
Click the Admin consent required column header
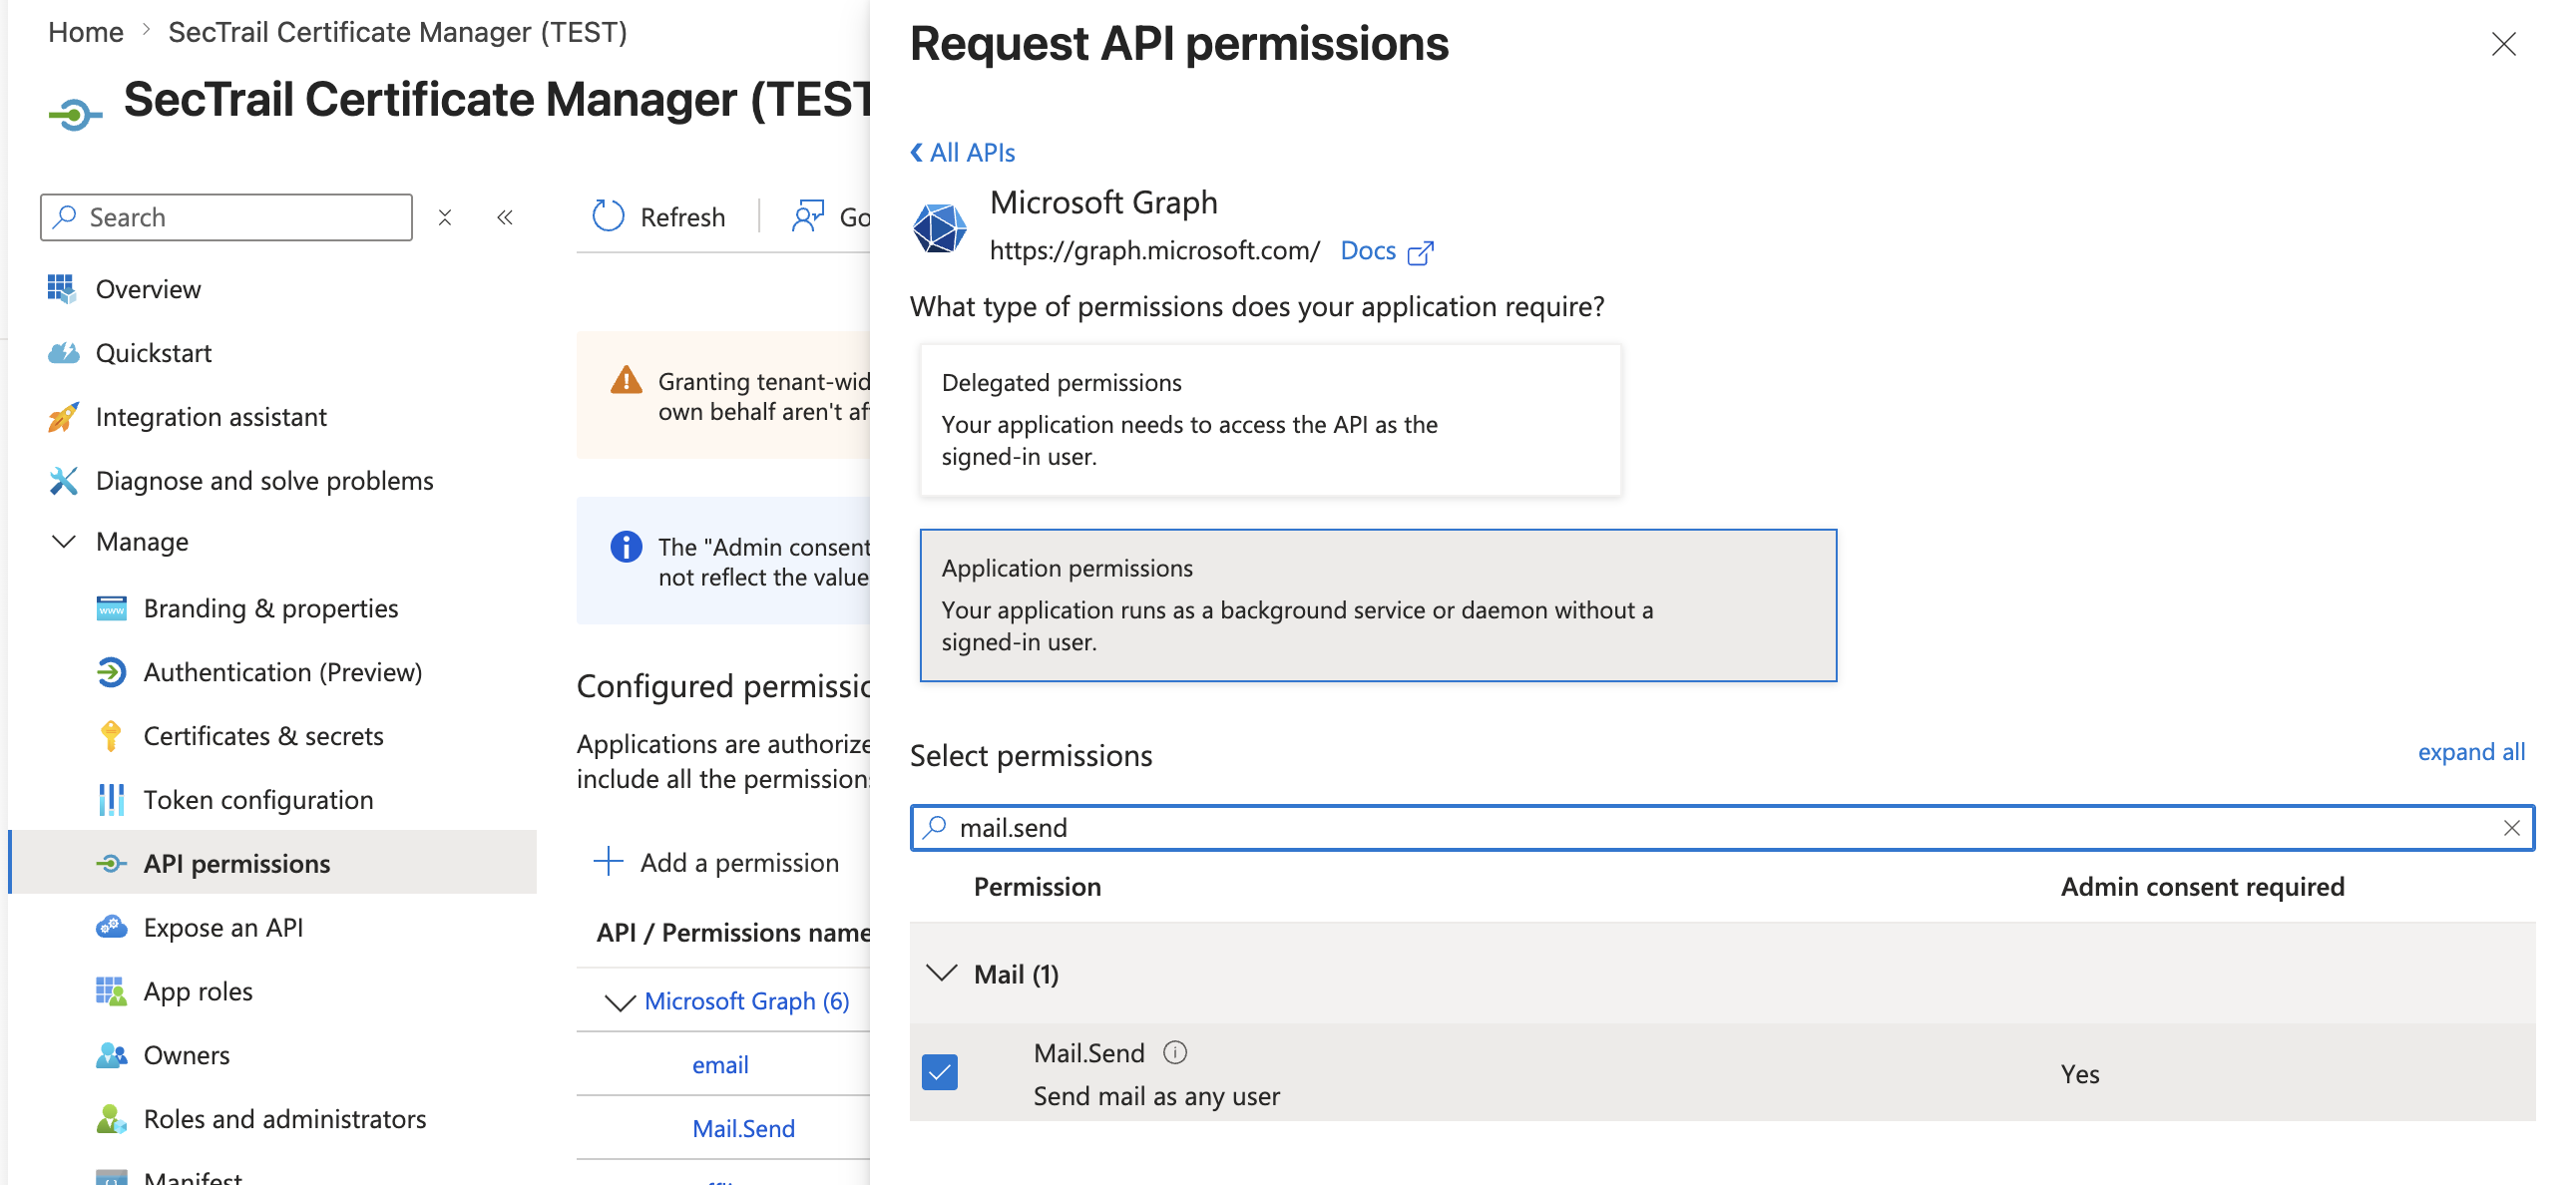pyautogui.click(x=2202, y=887)
